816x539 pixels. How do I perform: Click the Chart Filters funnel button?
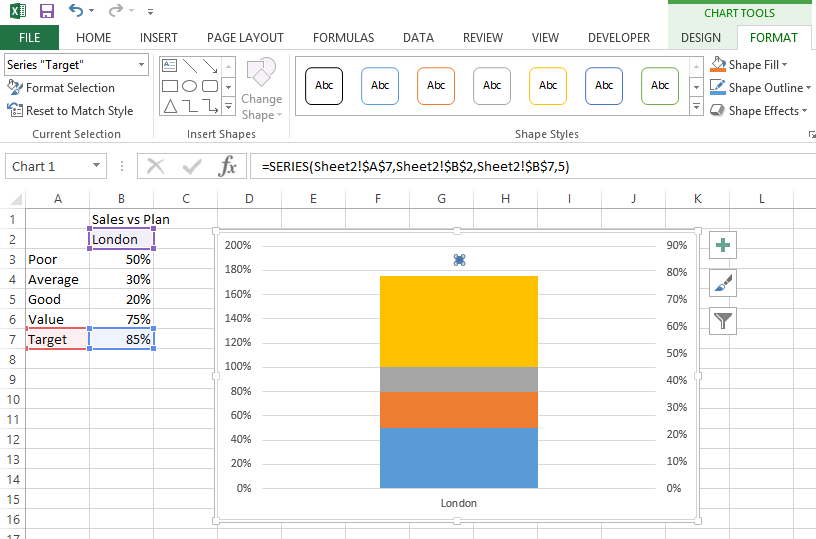click(x=723, y=321)
